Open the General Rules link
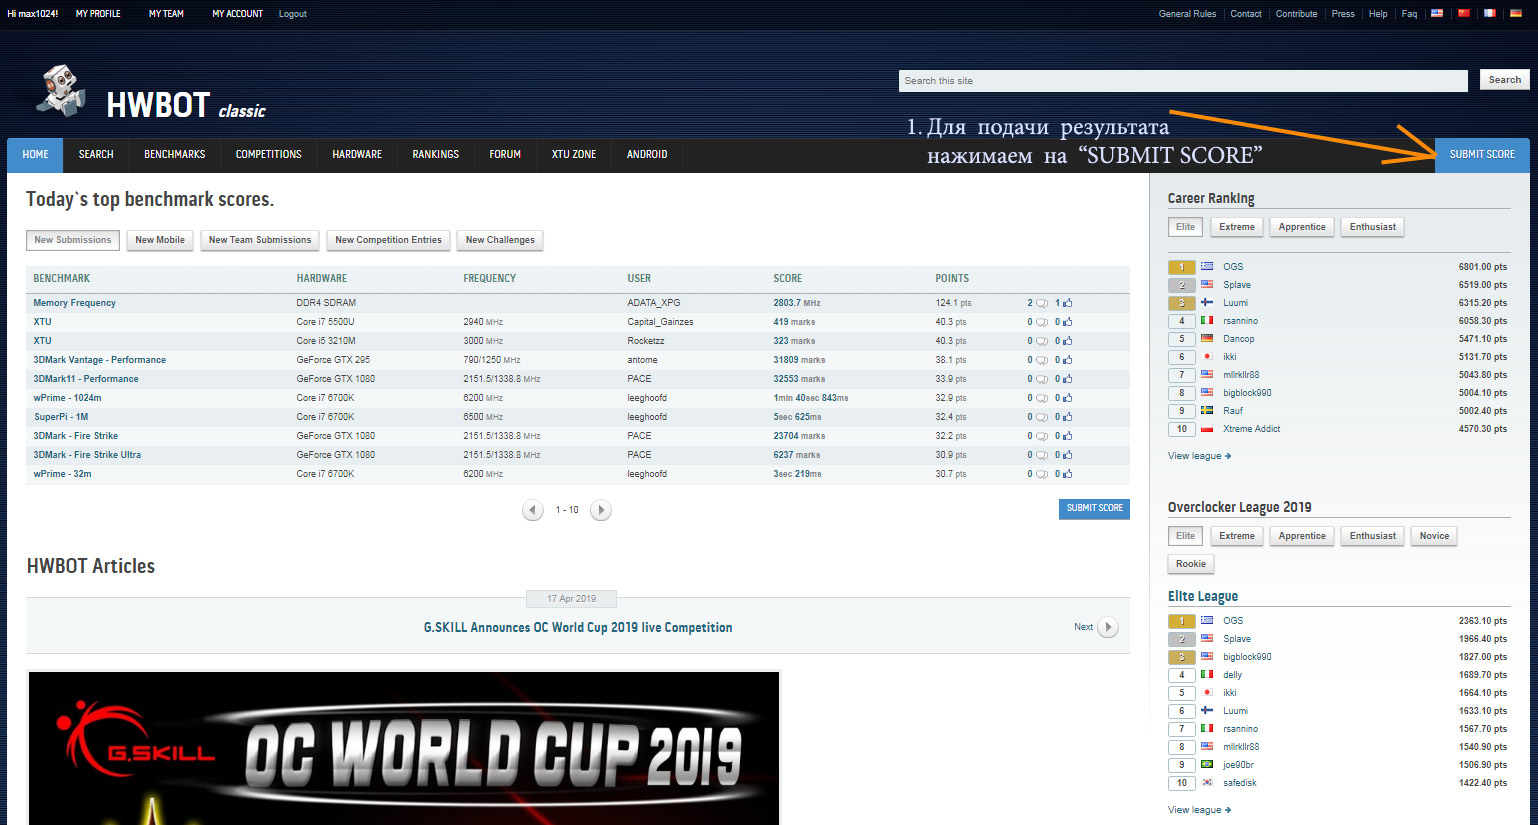This screenshot has width=1538, height=825. click(x=1188, y=14)
